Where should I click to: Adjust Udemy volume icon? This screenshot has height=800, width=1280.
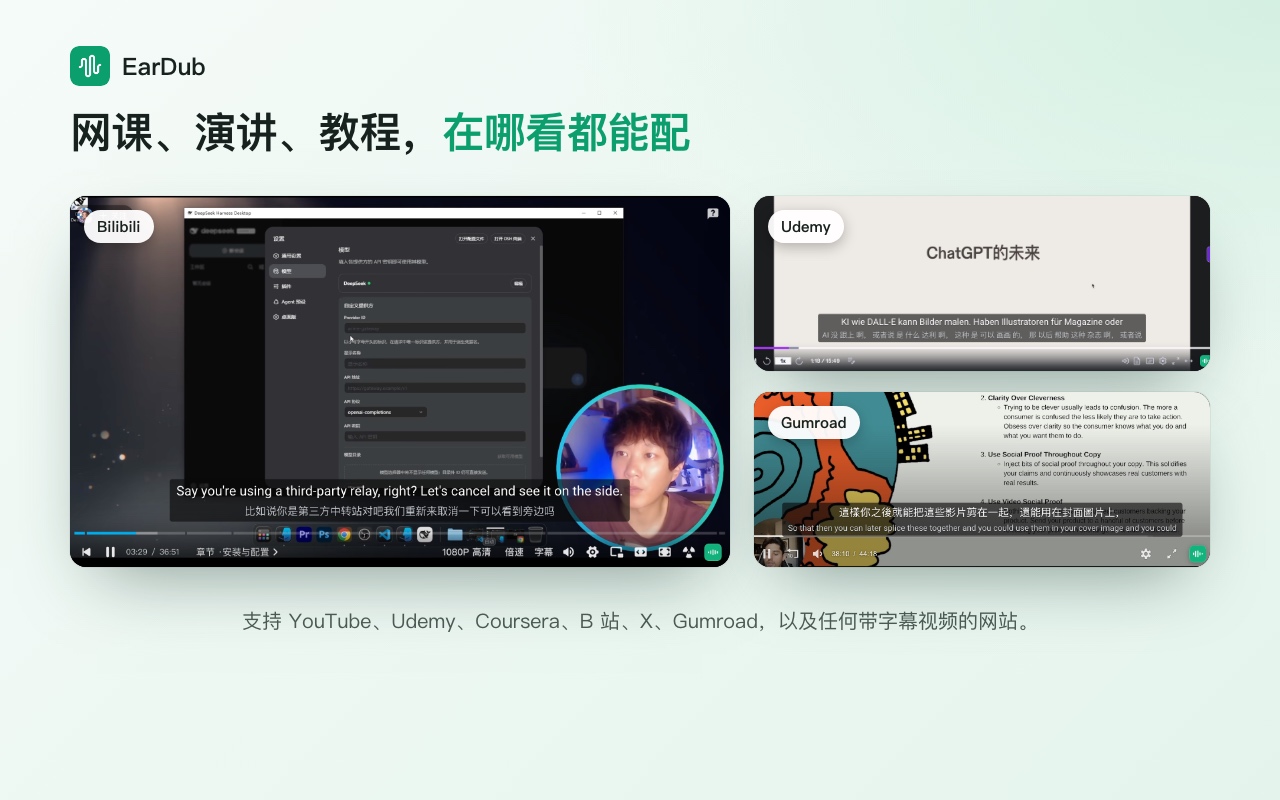point(1125,361)
